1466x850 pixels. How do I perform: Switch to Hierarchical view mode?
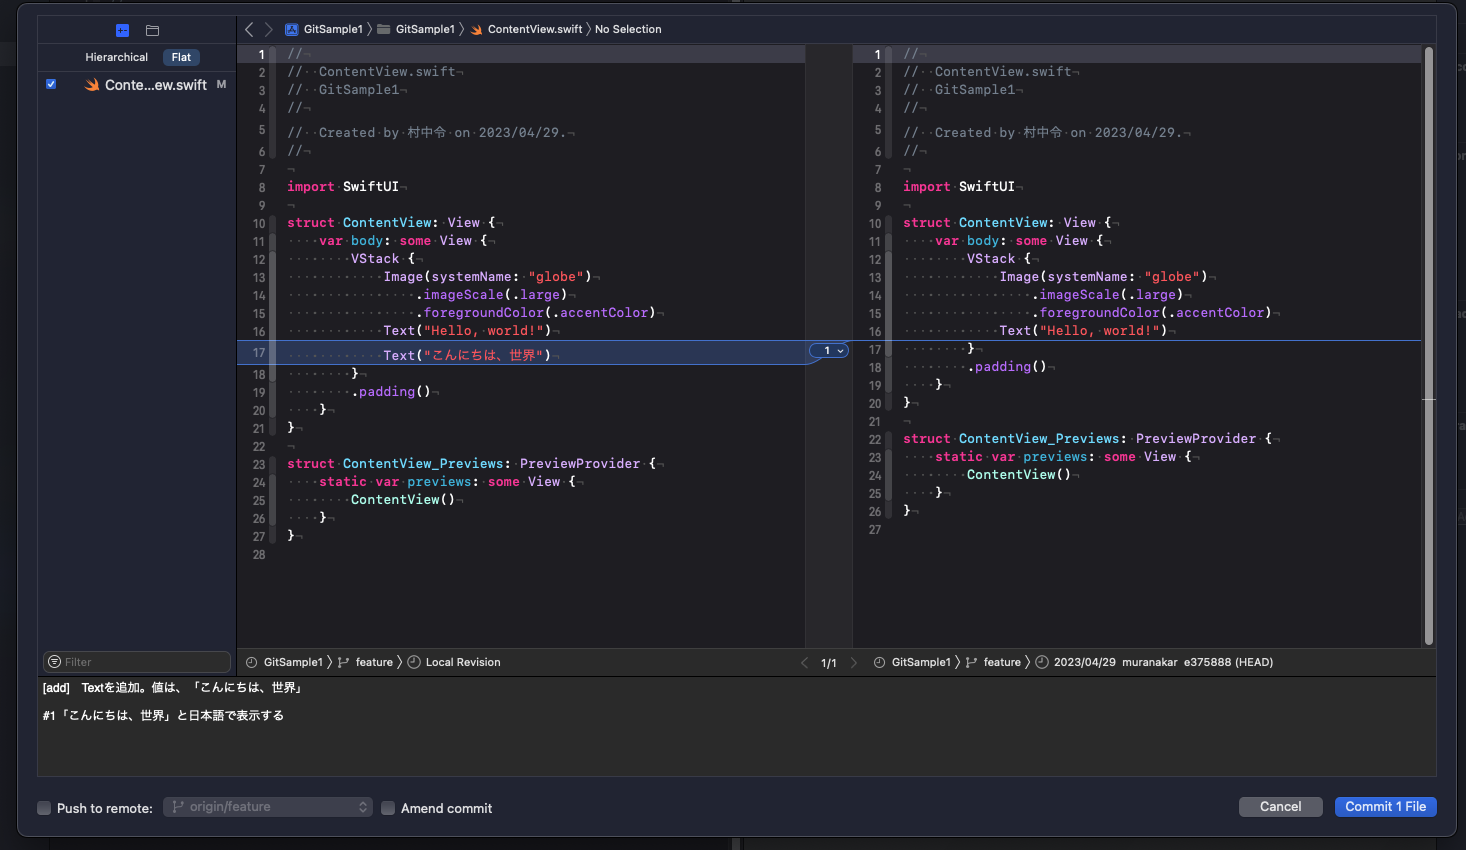pyautogui.click(x=117, y=57)
